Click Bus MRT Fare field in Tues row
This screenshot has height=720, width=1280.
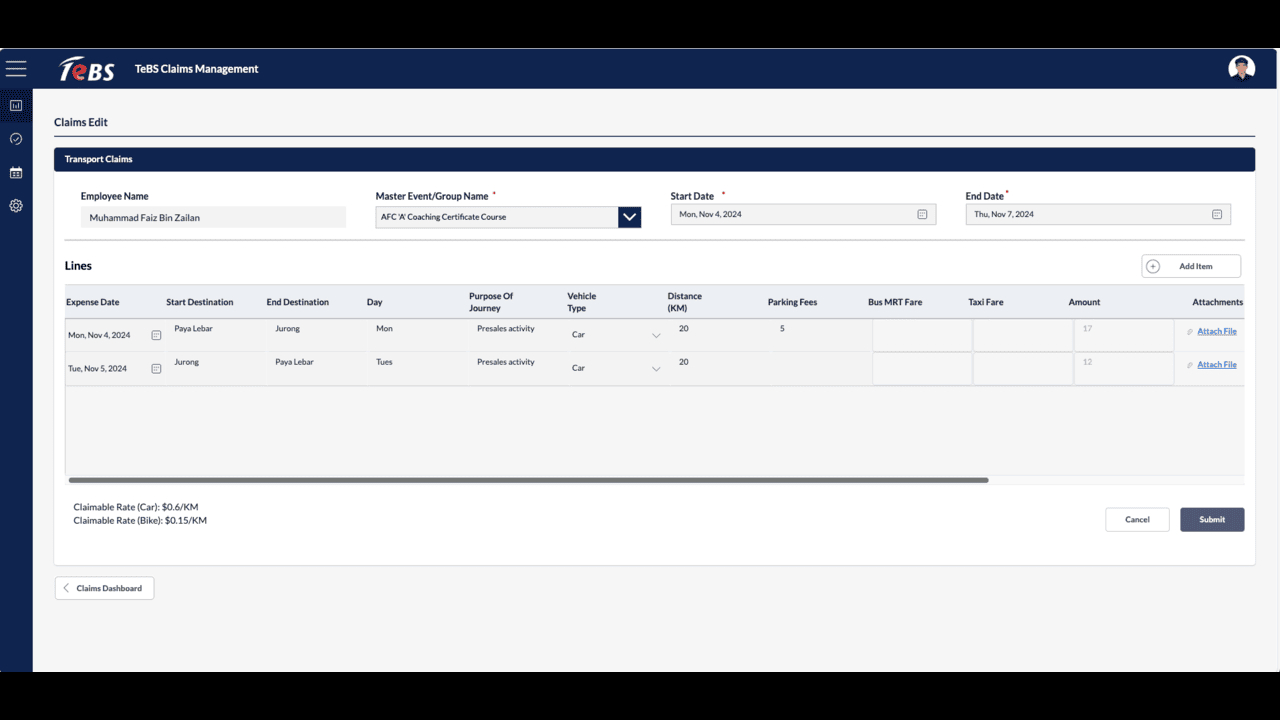[922, 369]
